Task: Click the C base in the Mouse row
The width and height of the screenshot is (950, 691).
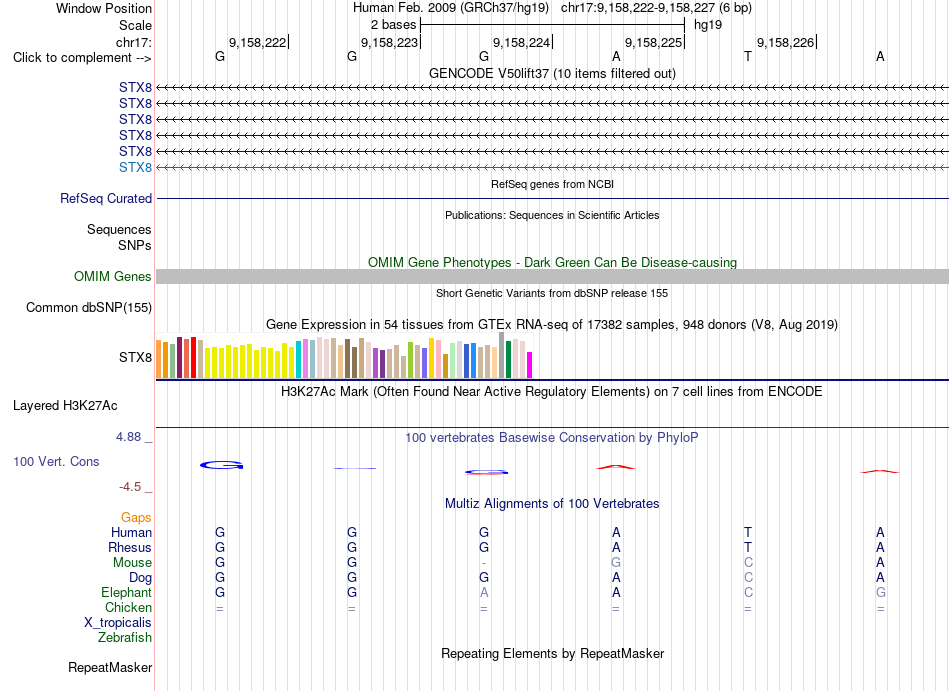Action: [x=748, y=563]
